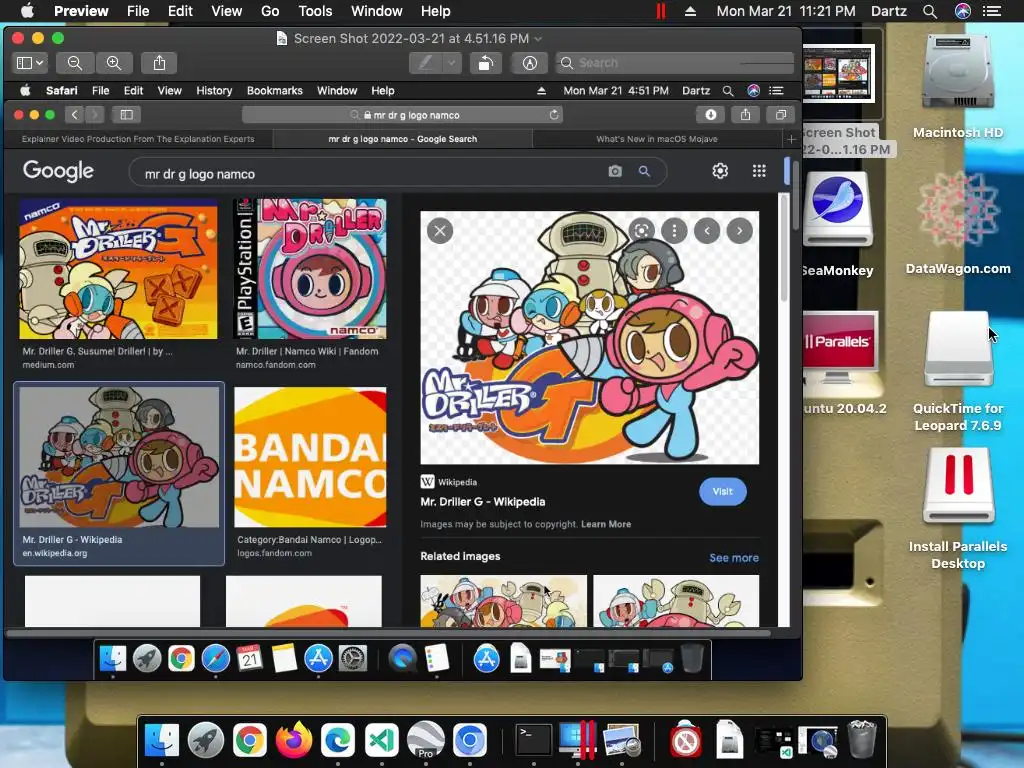Open Terminal from the Dock
Viewport: 1024px width, 768px height.
pyautogui.click(x=534, y=740)
